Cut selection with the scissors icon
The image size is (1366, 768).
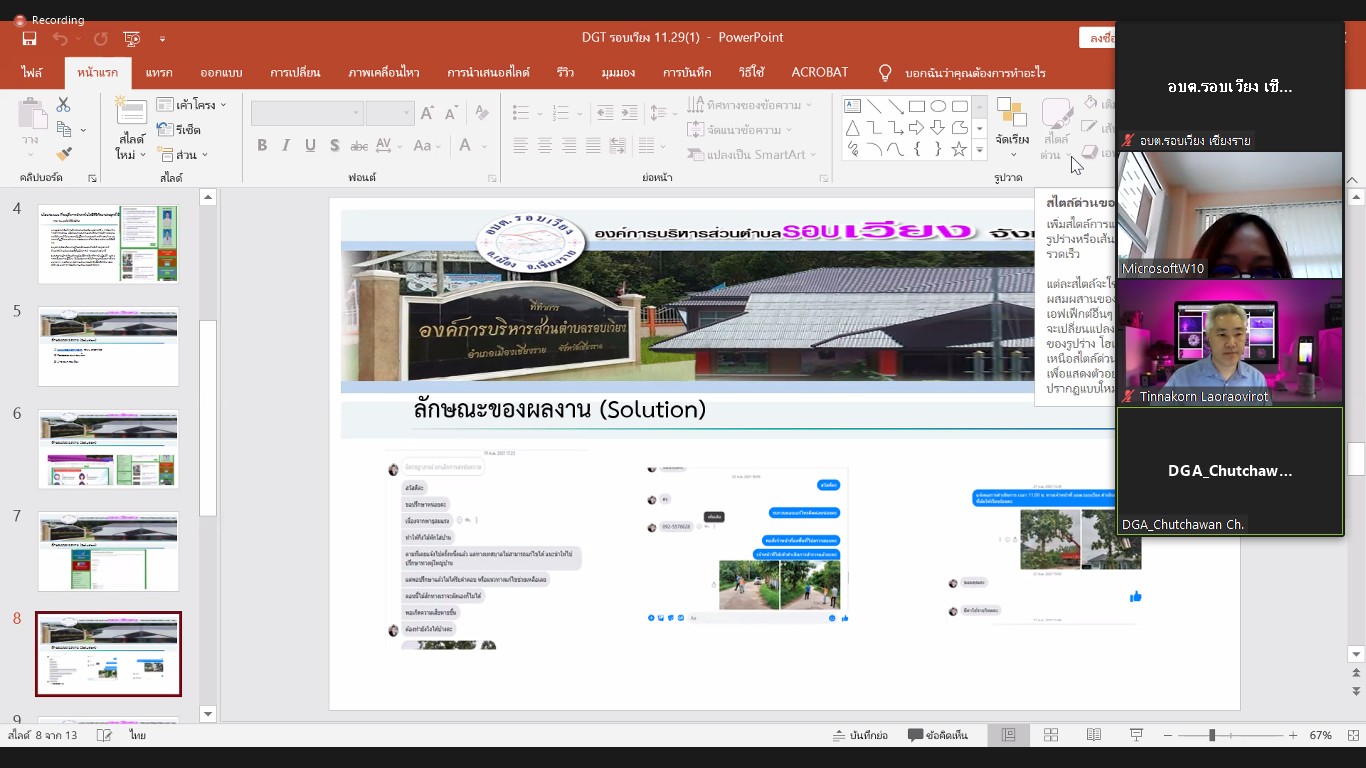(x=63, y=104)
